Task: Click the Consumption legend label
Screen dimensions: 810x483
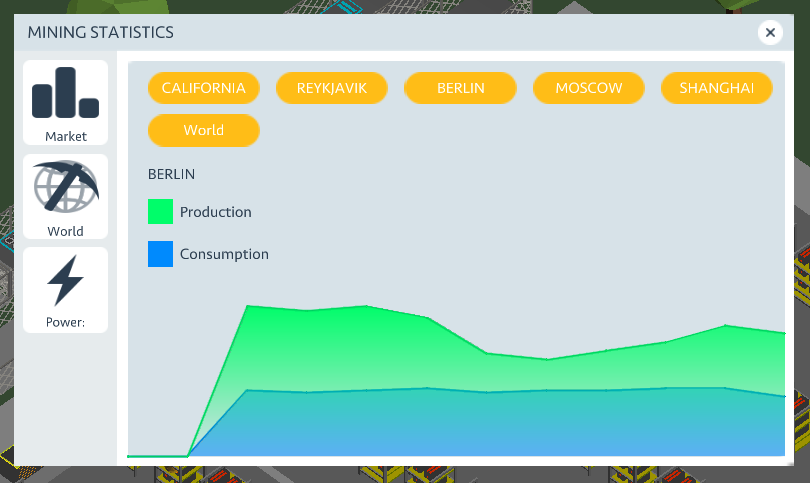Action: click(x=224, y=254)
